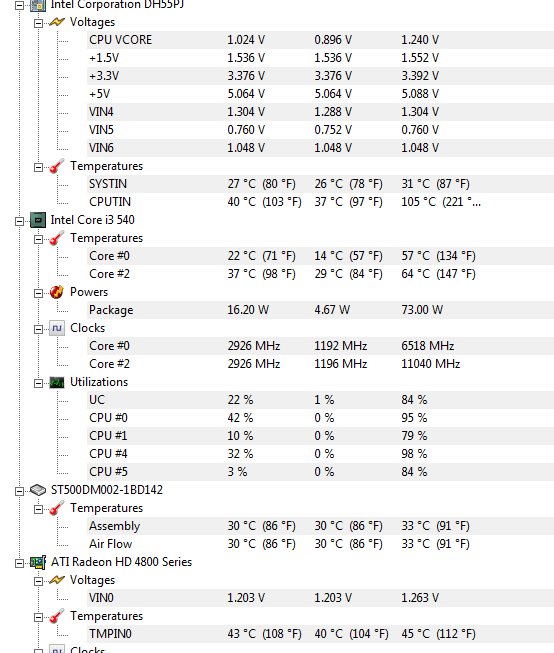
Task: Click the thermometer icon under ST500DM002 drive
Action: pyautogui.click(x=57, y=508)
